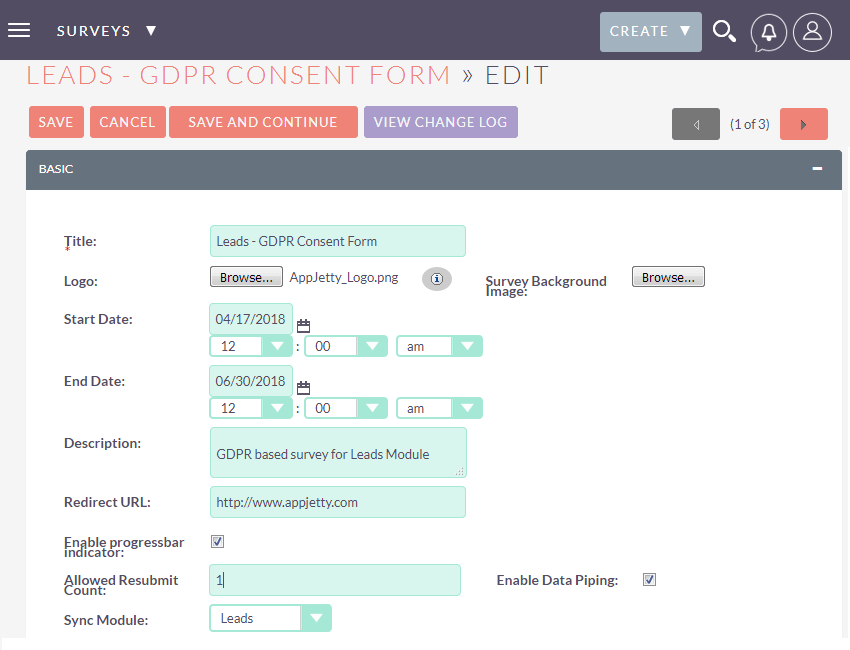Open the Create dropdown menu
Viewport: 850px width, 650px height.
(x=651, y=32)
